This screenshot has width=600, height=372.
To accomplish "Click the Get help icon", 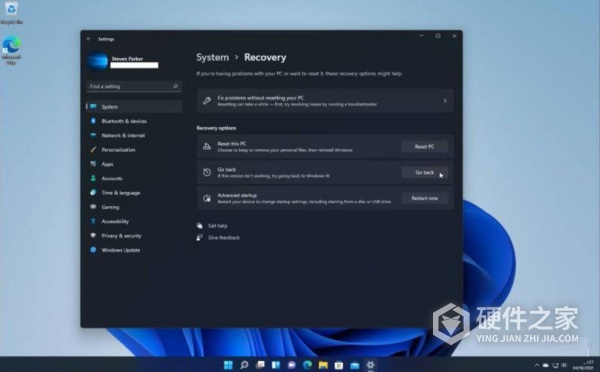I will coord(199,226).
